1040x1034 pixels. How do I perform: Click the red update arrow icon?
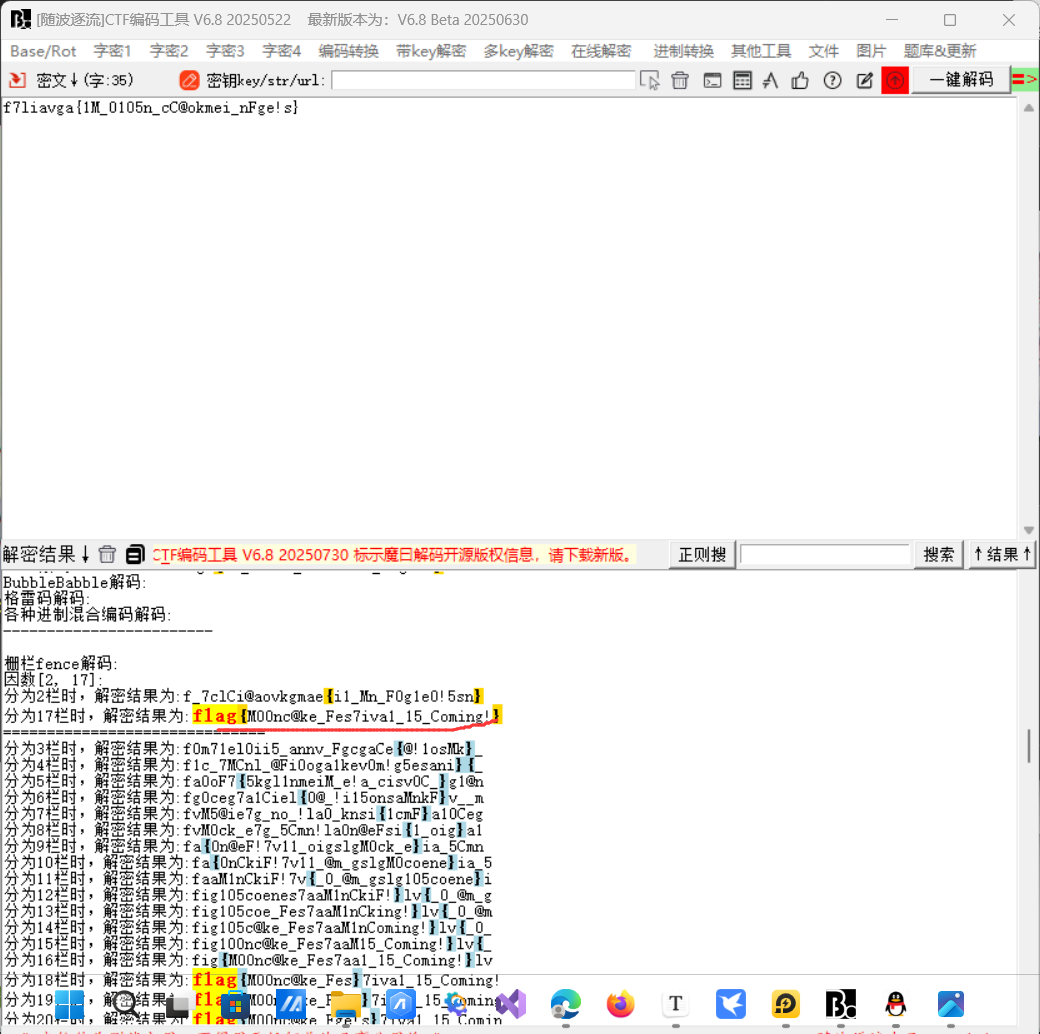click(x=893, y=80)
